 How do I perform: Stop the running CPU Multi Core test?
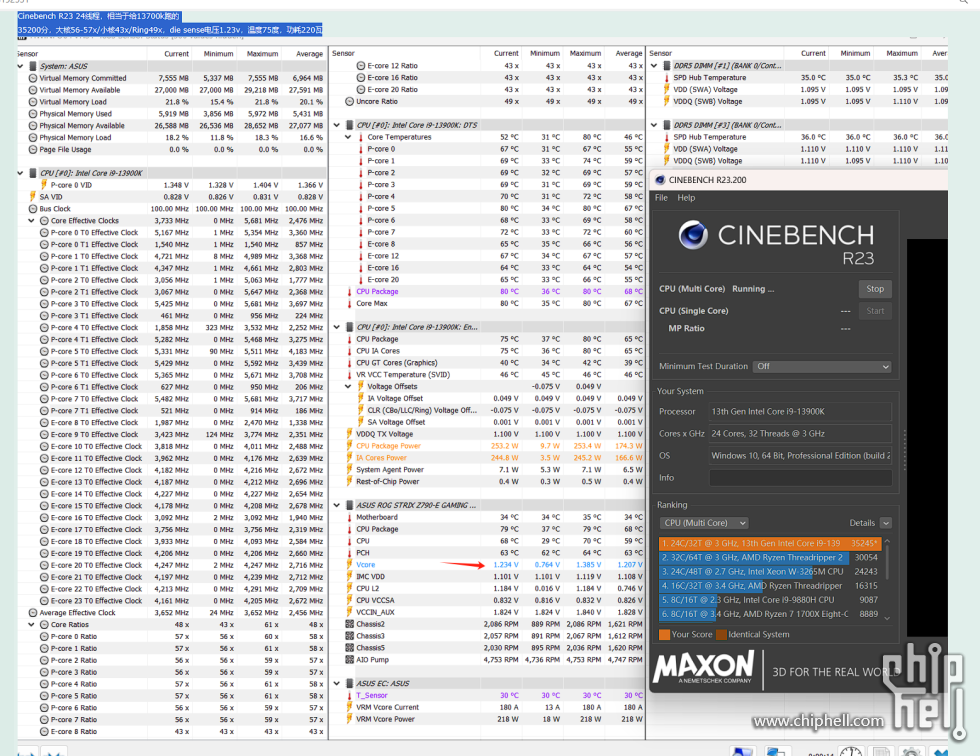pos(875,289)
